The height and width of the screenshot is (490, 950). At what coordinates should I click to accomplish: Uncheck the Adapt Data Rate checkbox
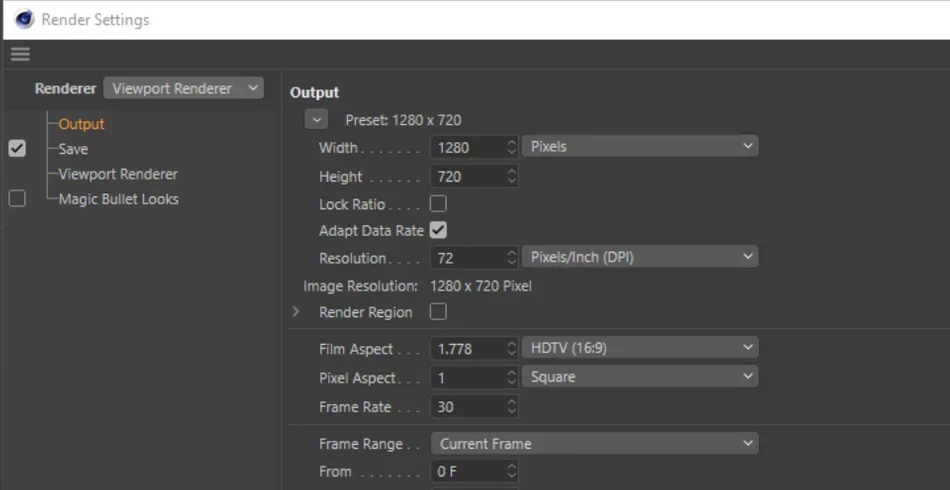pos(438,230)
